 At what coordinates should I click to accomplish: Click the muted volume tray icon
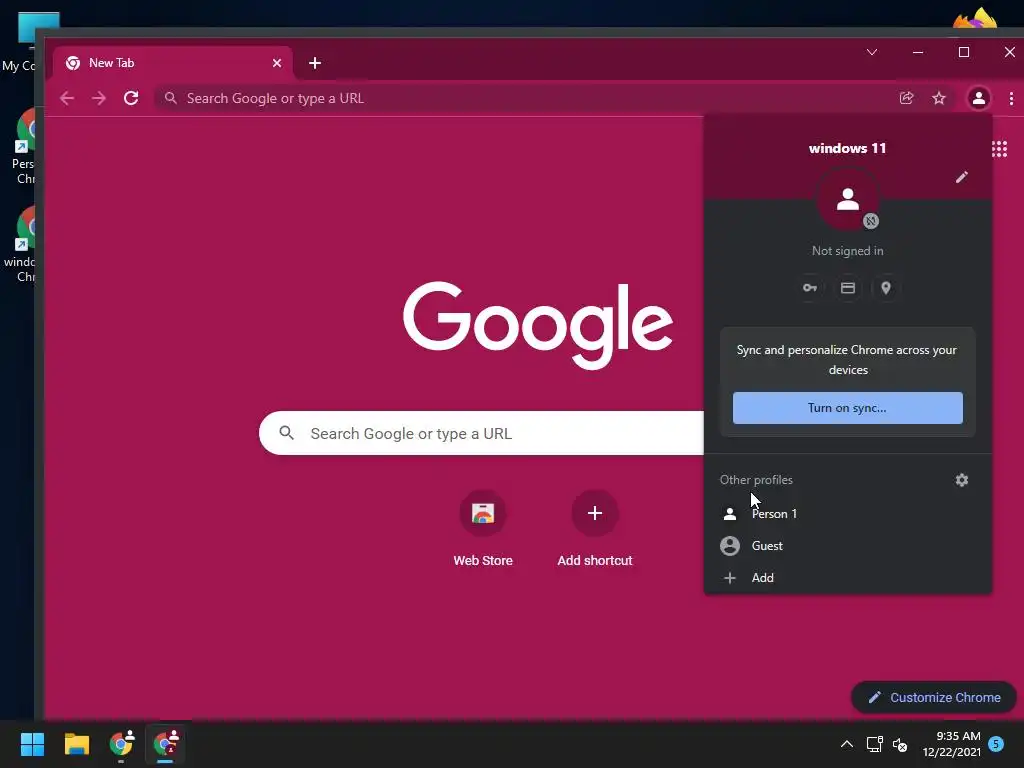900,744
